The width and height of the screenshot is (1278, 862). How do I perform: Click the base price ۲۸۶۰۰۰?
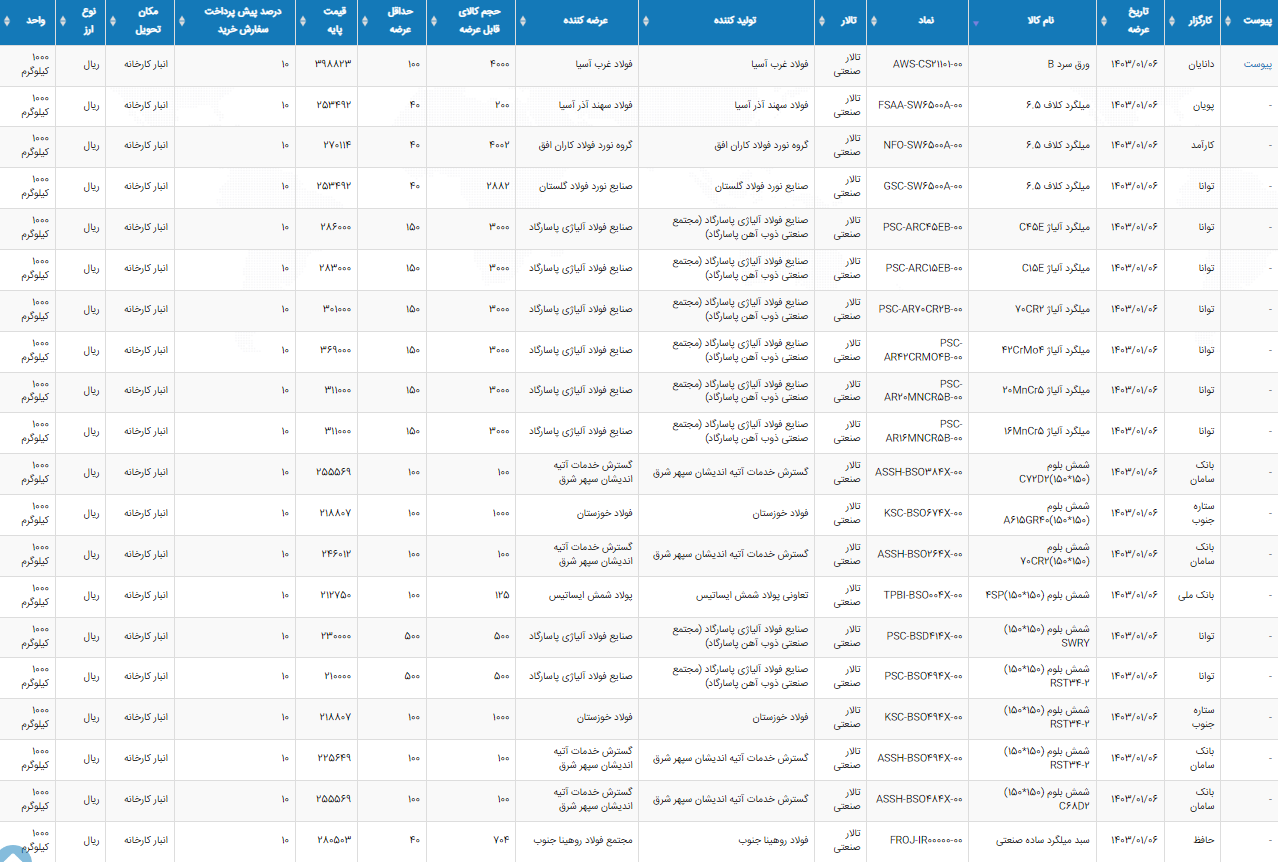(336, 228)
